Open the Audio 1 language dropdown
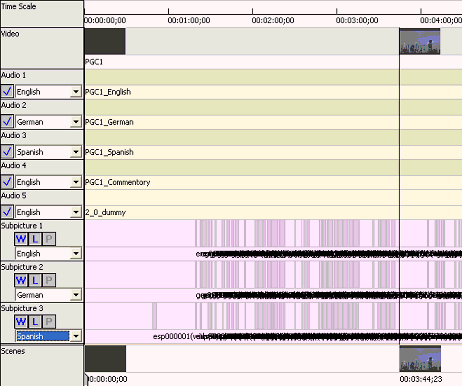 pyautogui.click(x=76, y=92)
